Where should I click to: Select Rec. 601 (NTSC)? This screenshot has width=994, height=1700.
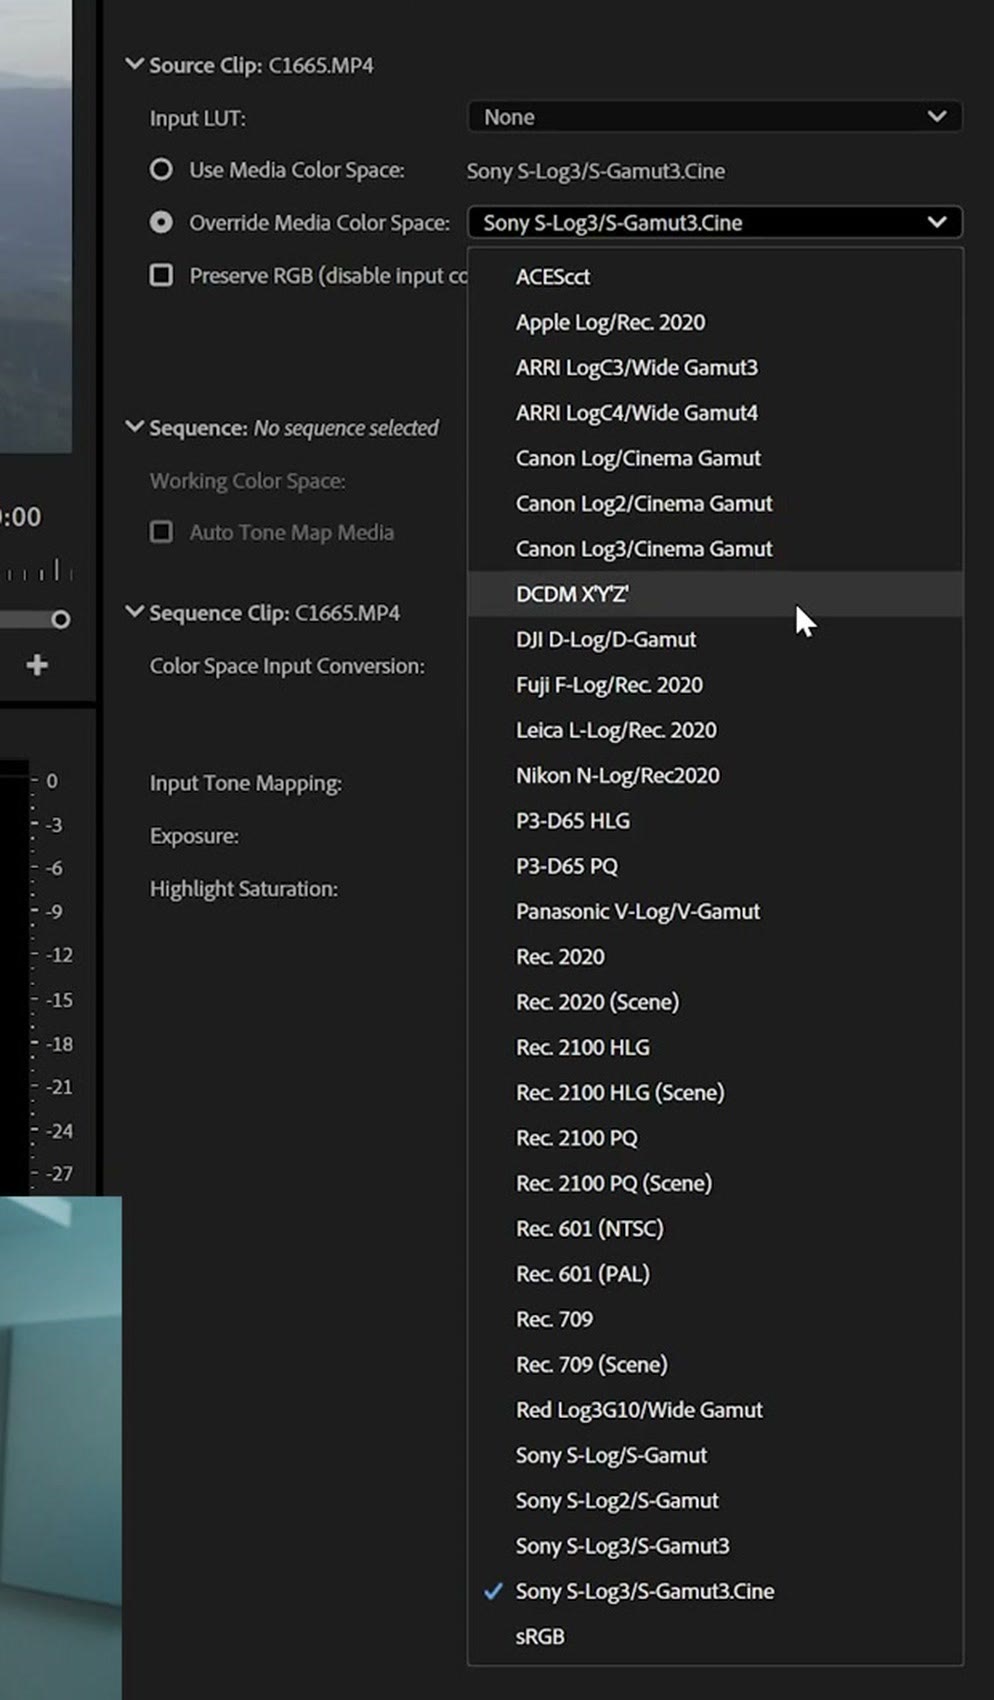[x=714, y=1229]
